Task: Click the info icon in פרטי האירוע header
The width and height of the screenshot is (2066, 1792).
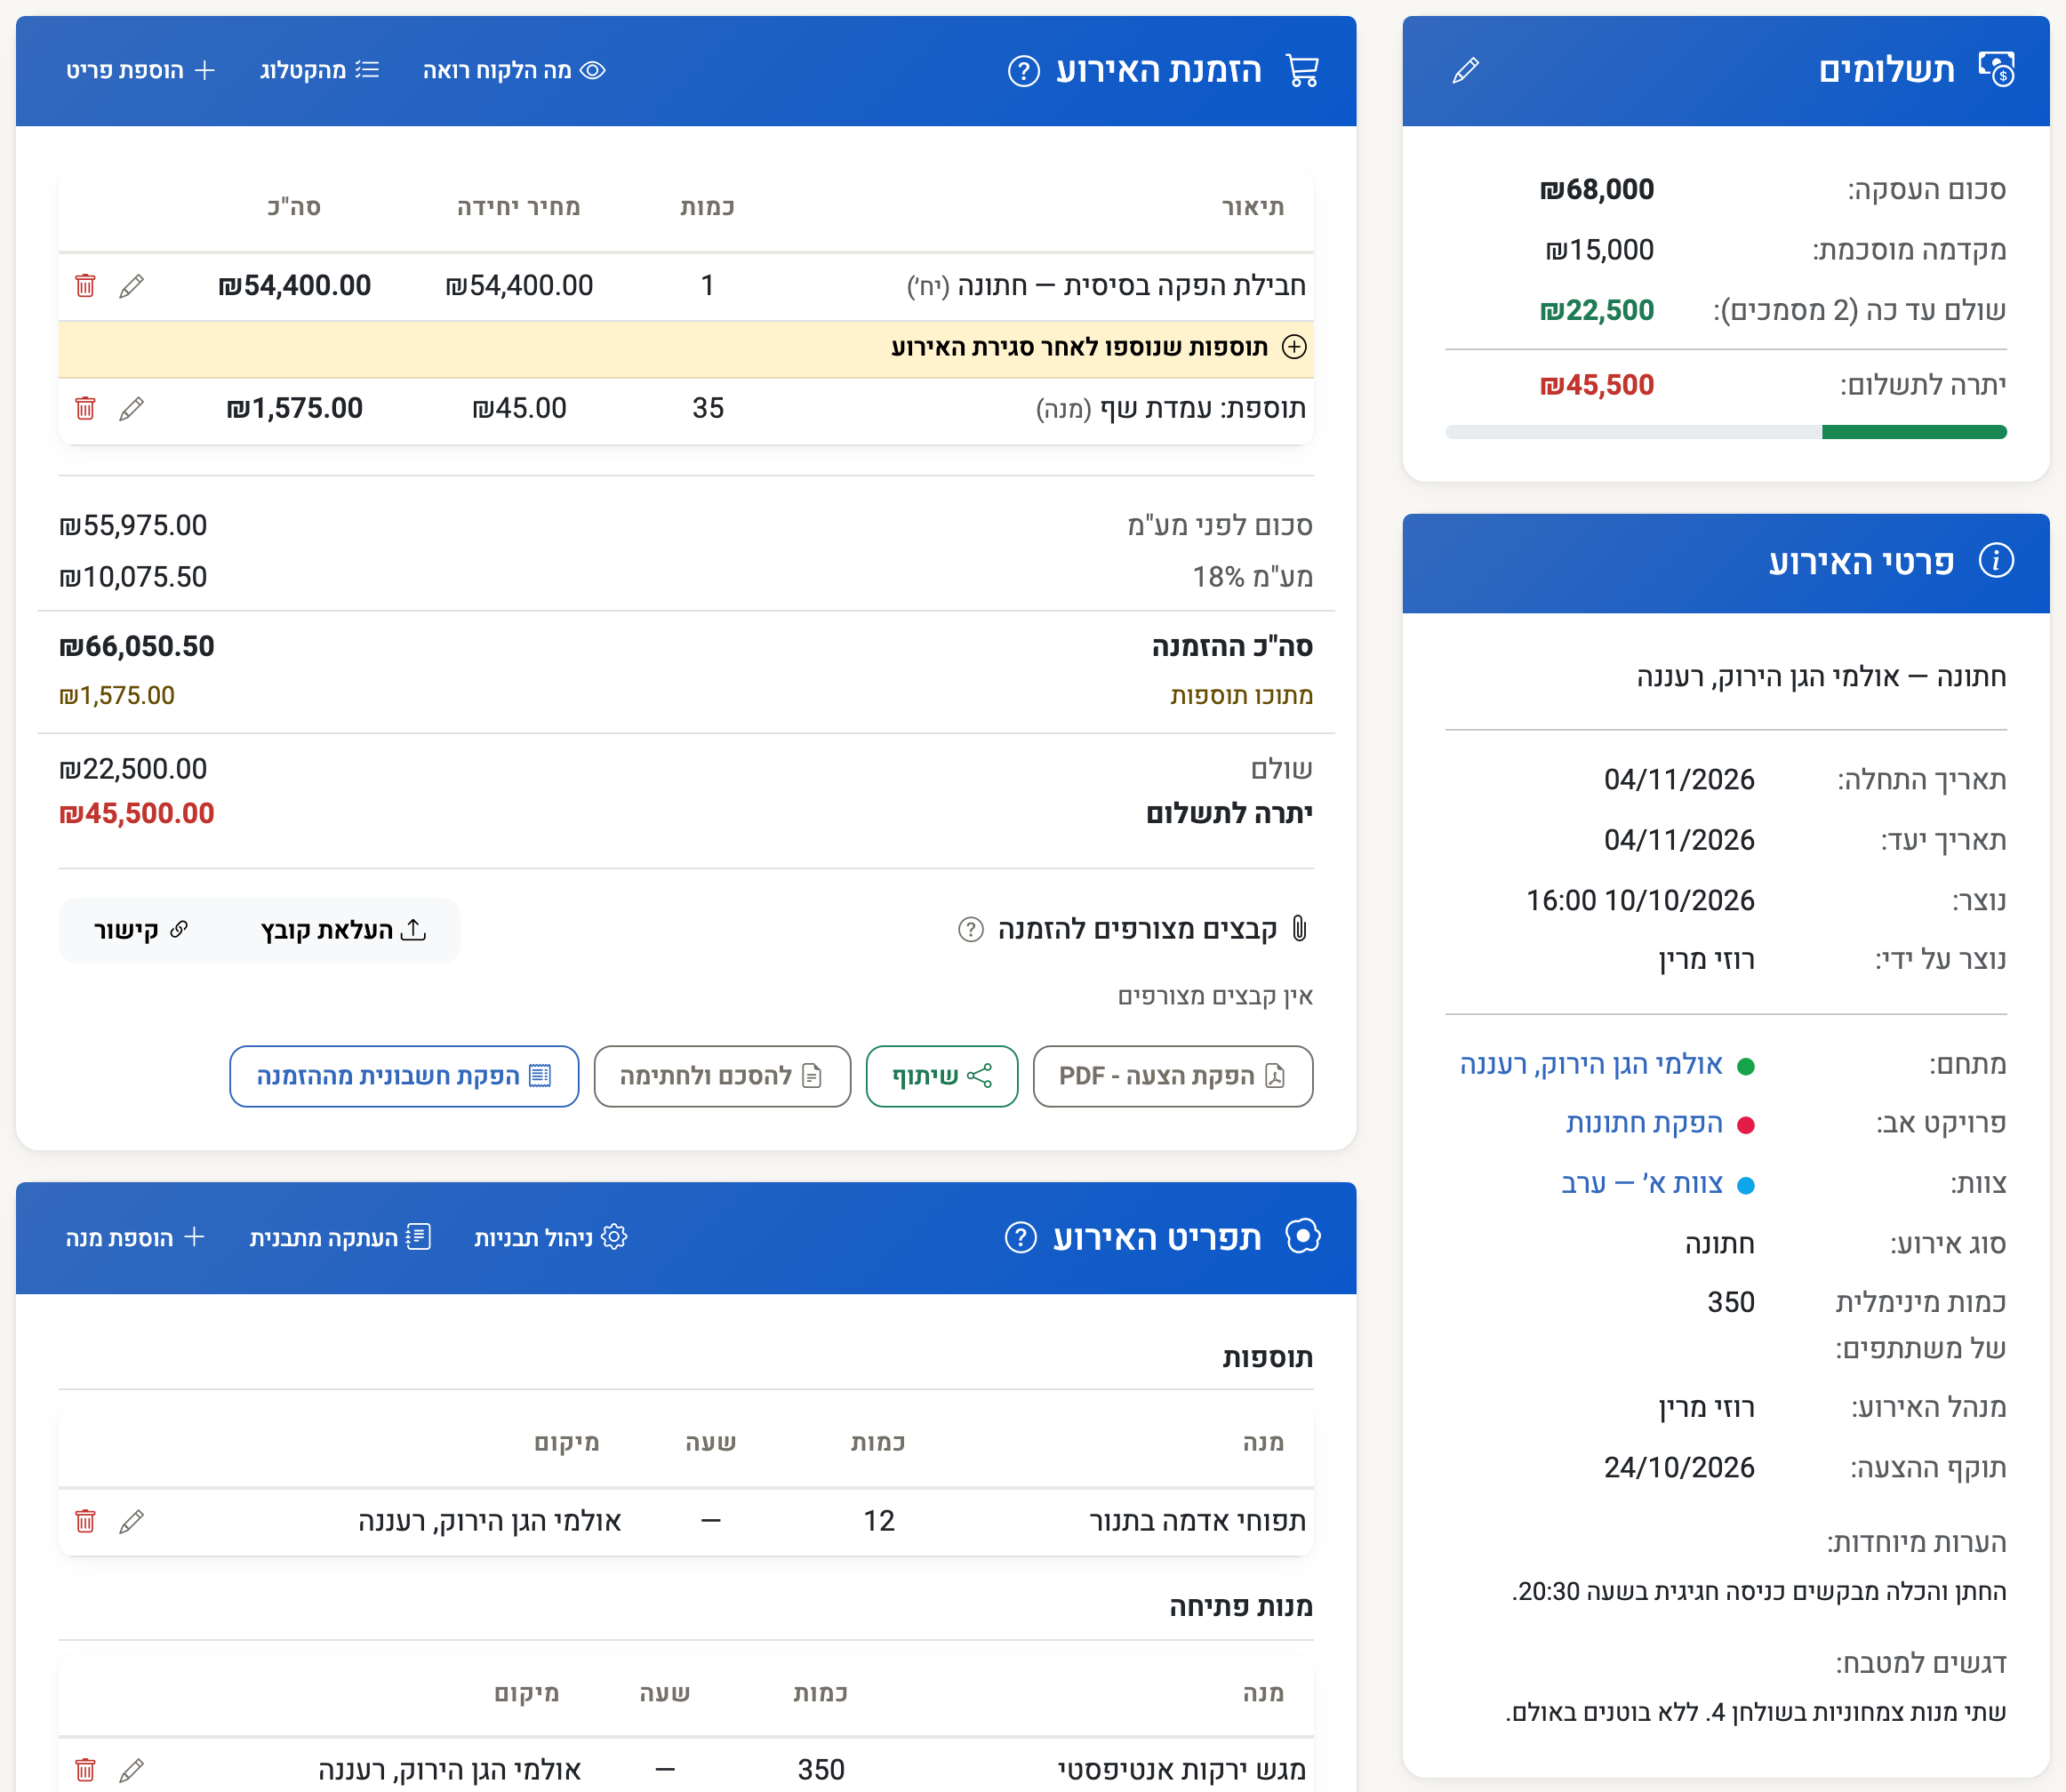Action: click(1996, 561)
